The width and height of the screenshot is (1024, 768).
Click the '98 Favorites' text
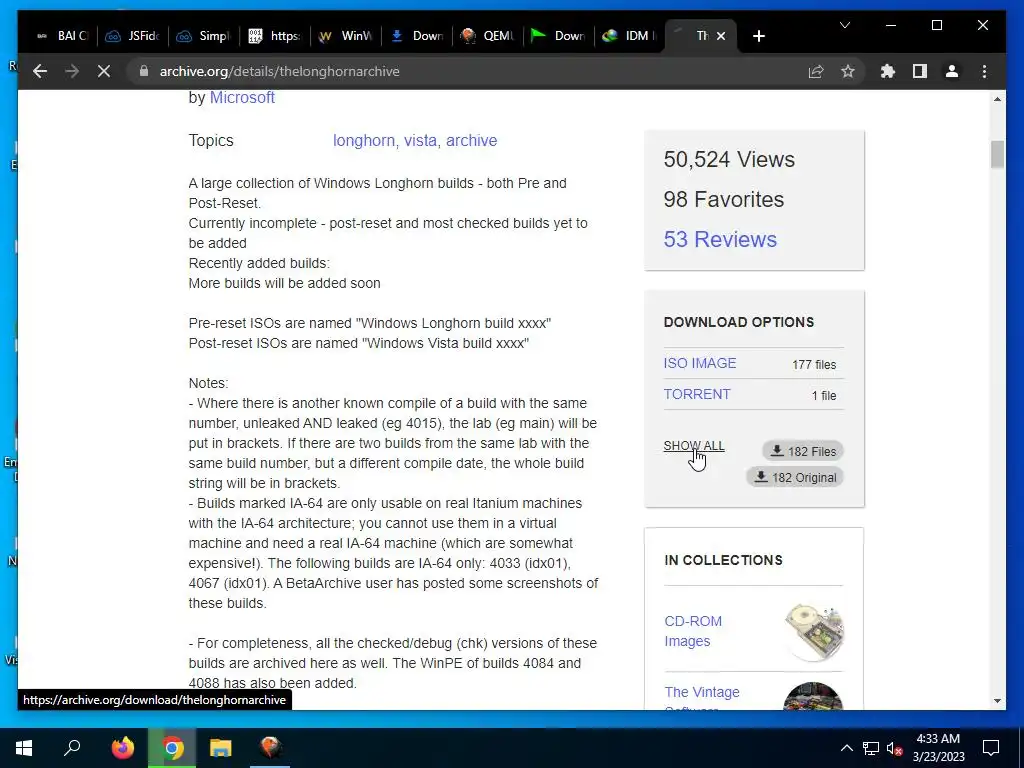pyautogui.click(x=724, y=199)
